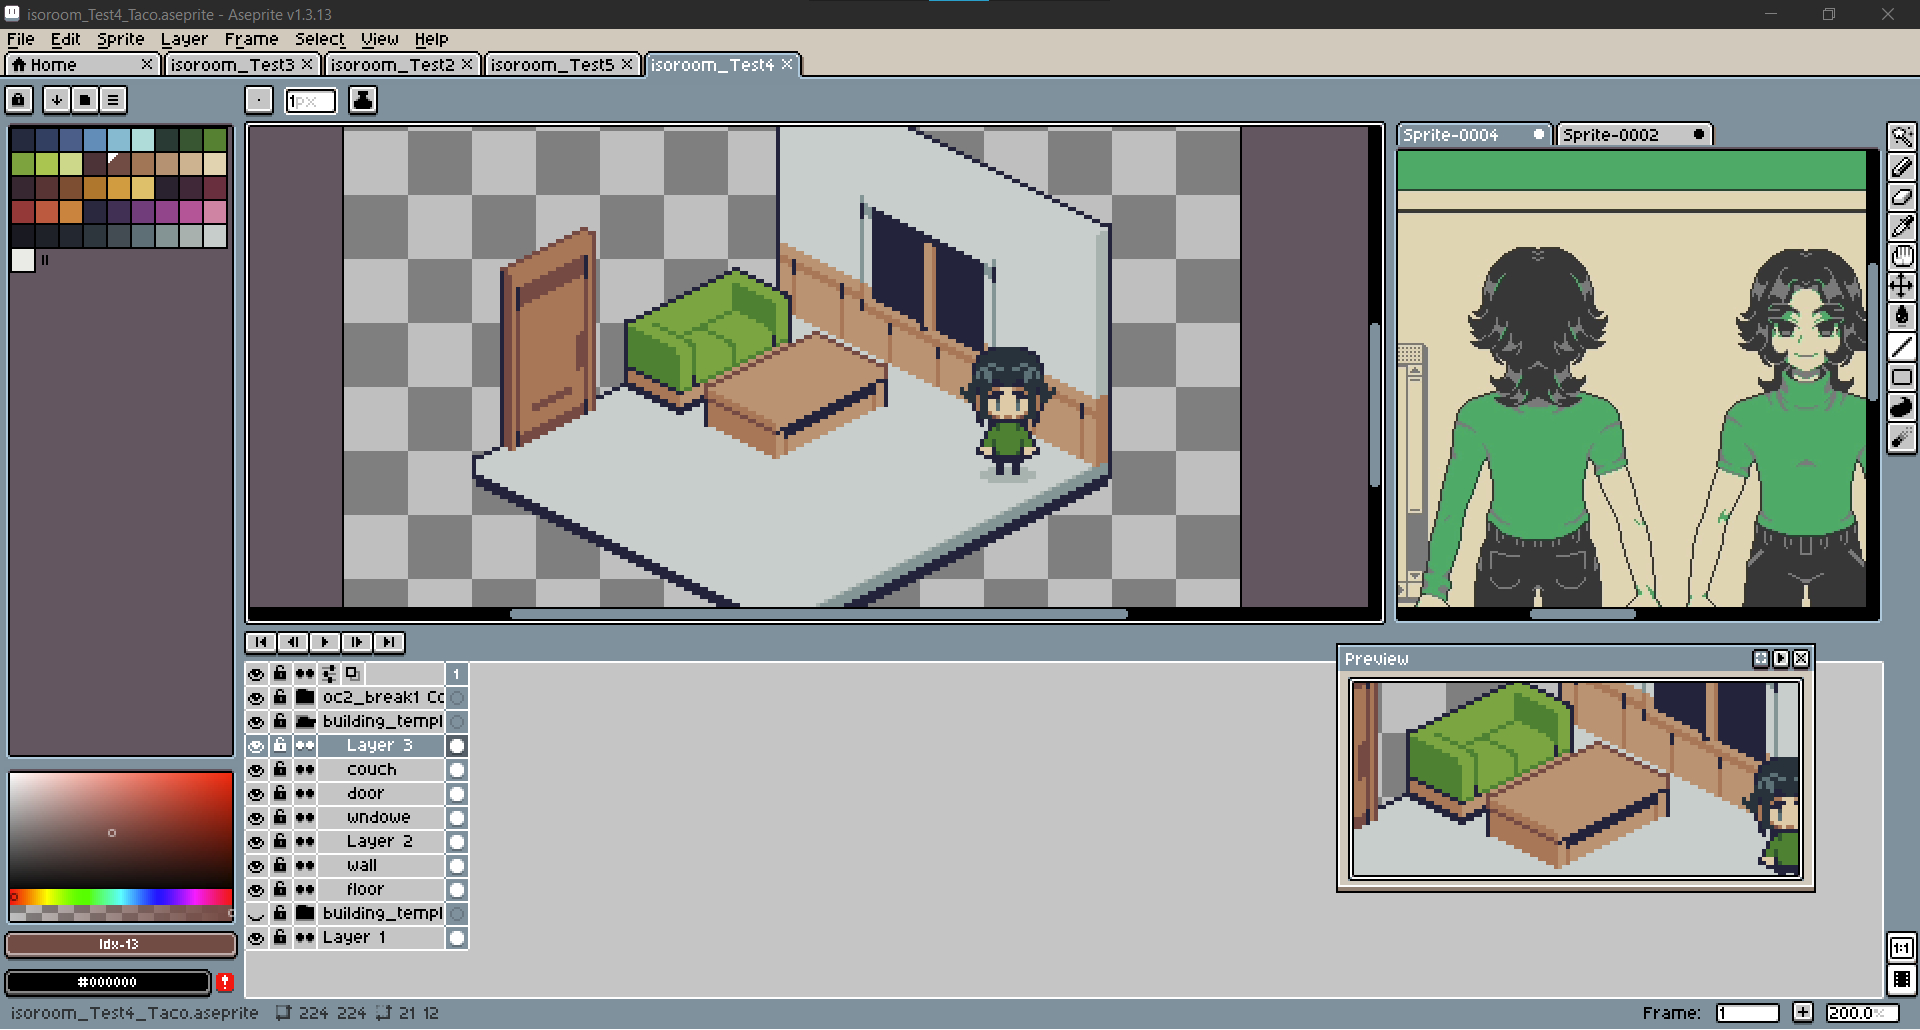This screenshot has width=1920, height=1030.
Task: Select the Eraser tool
Action: tap(1901, 197)
